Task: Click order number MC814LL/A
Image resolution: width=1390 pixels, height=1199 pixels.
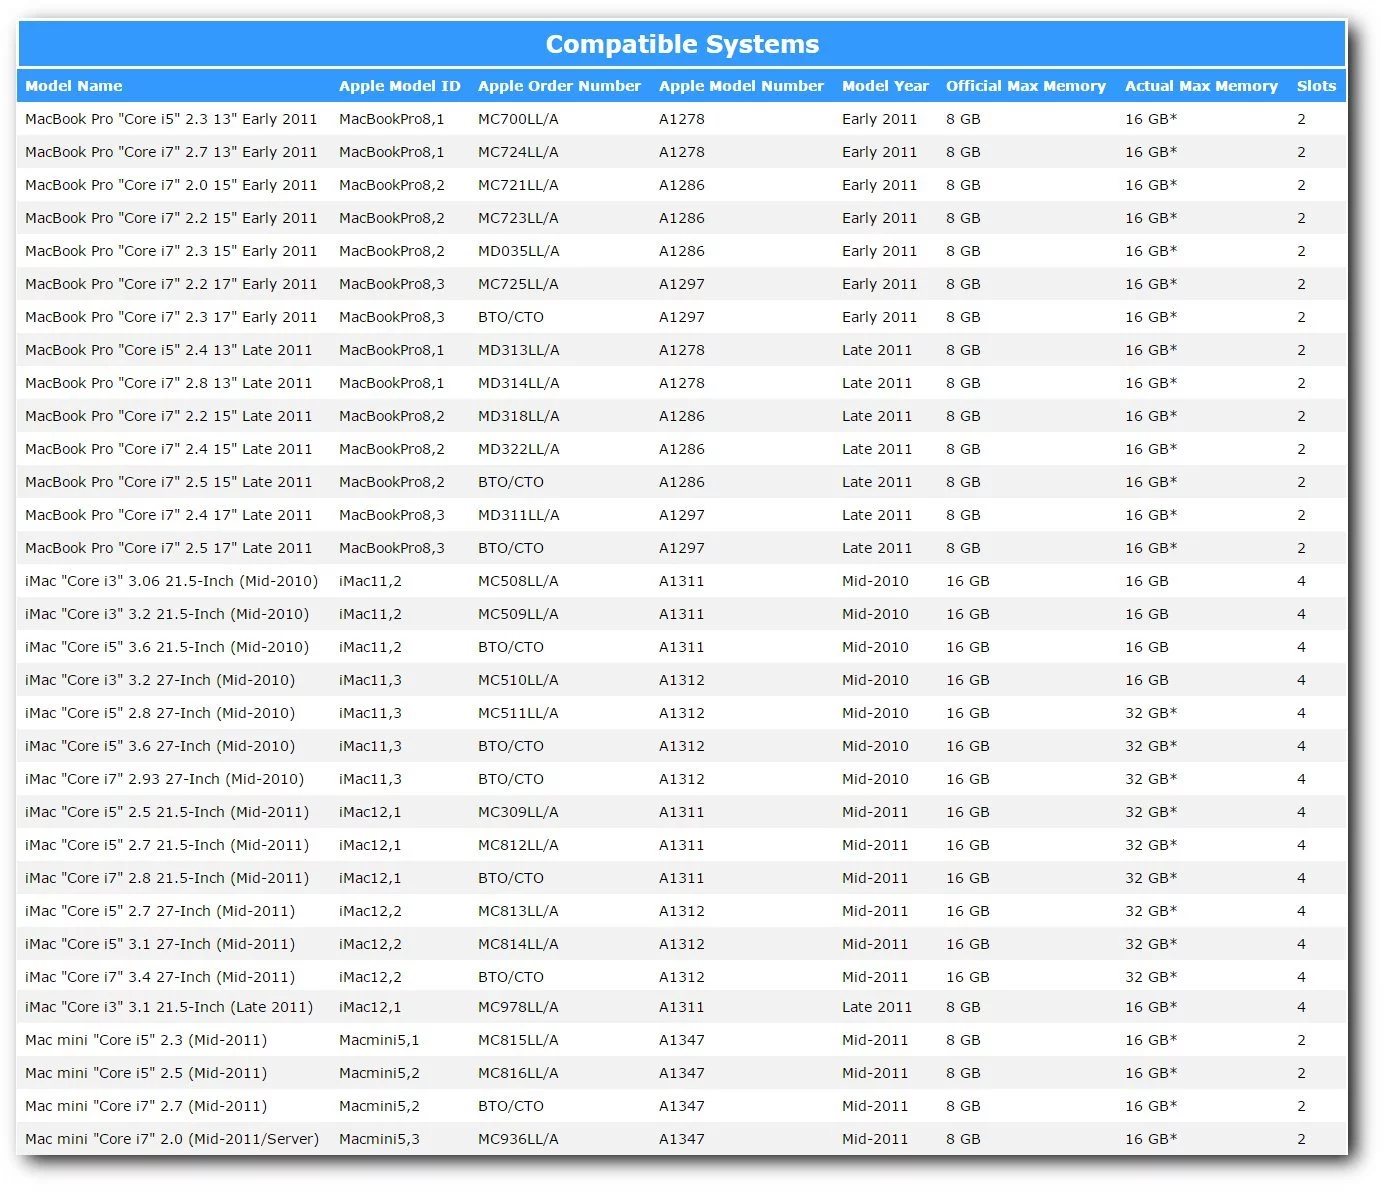Action: (518, 944)
